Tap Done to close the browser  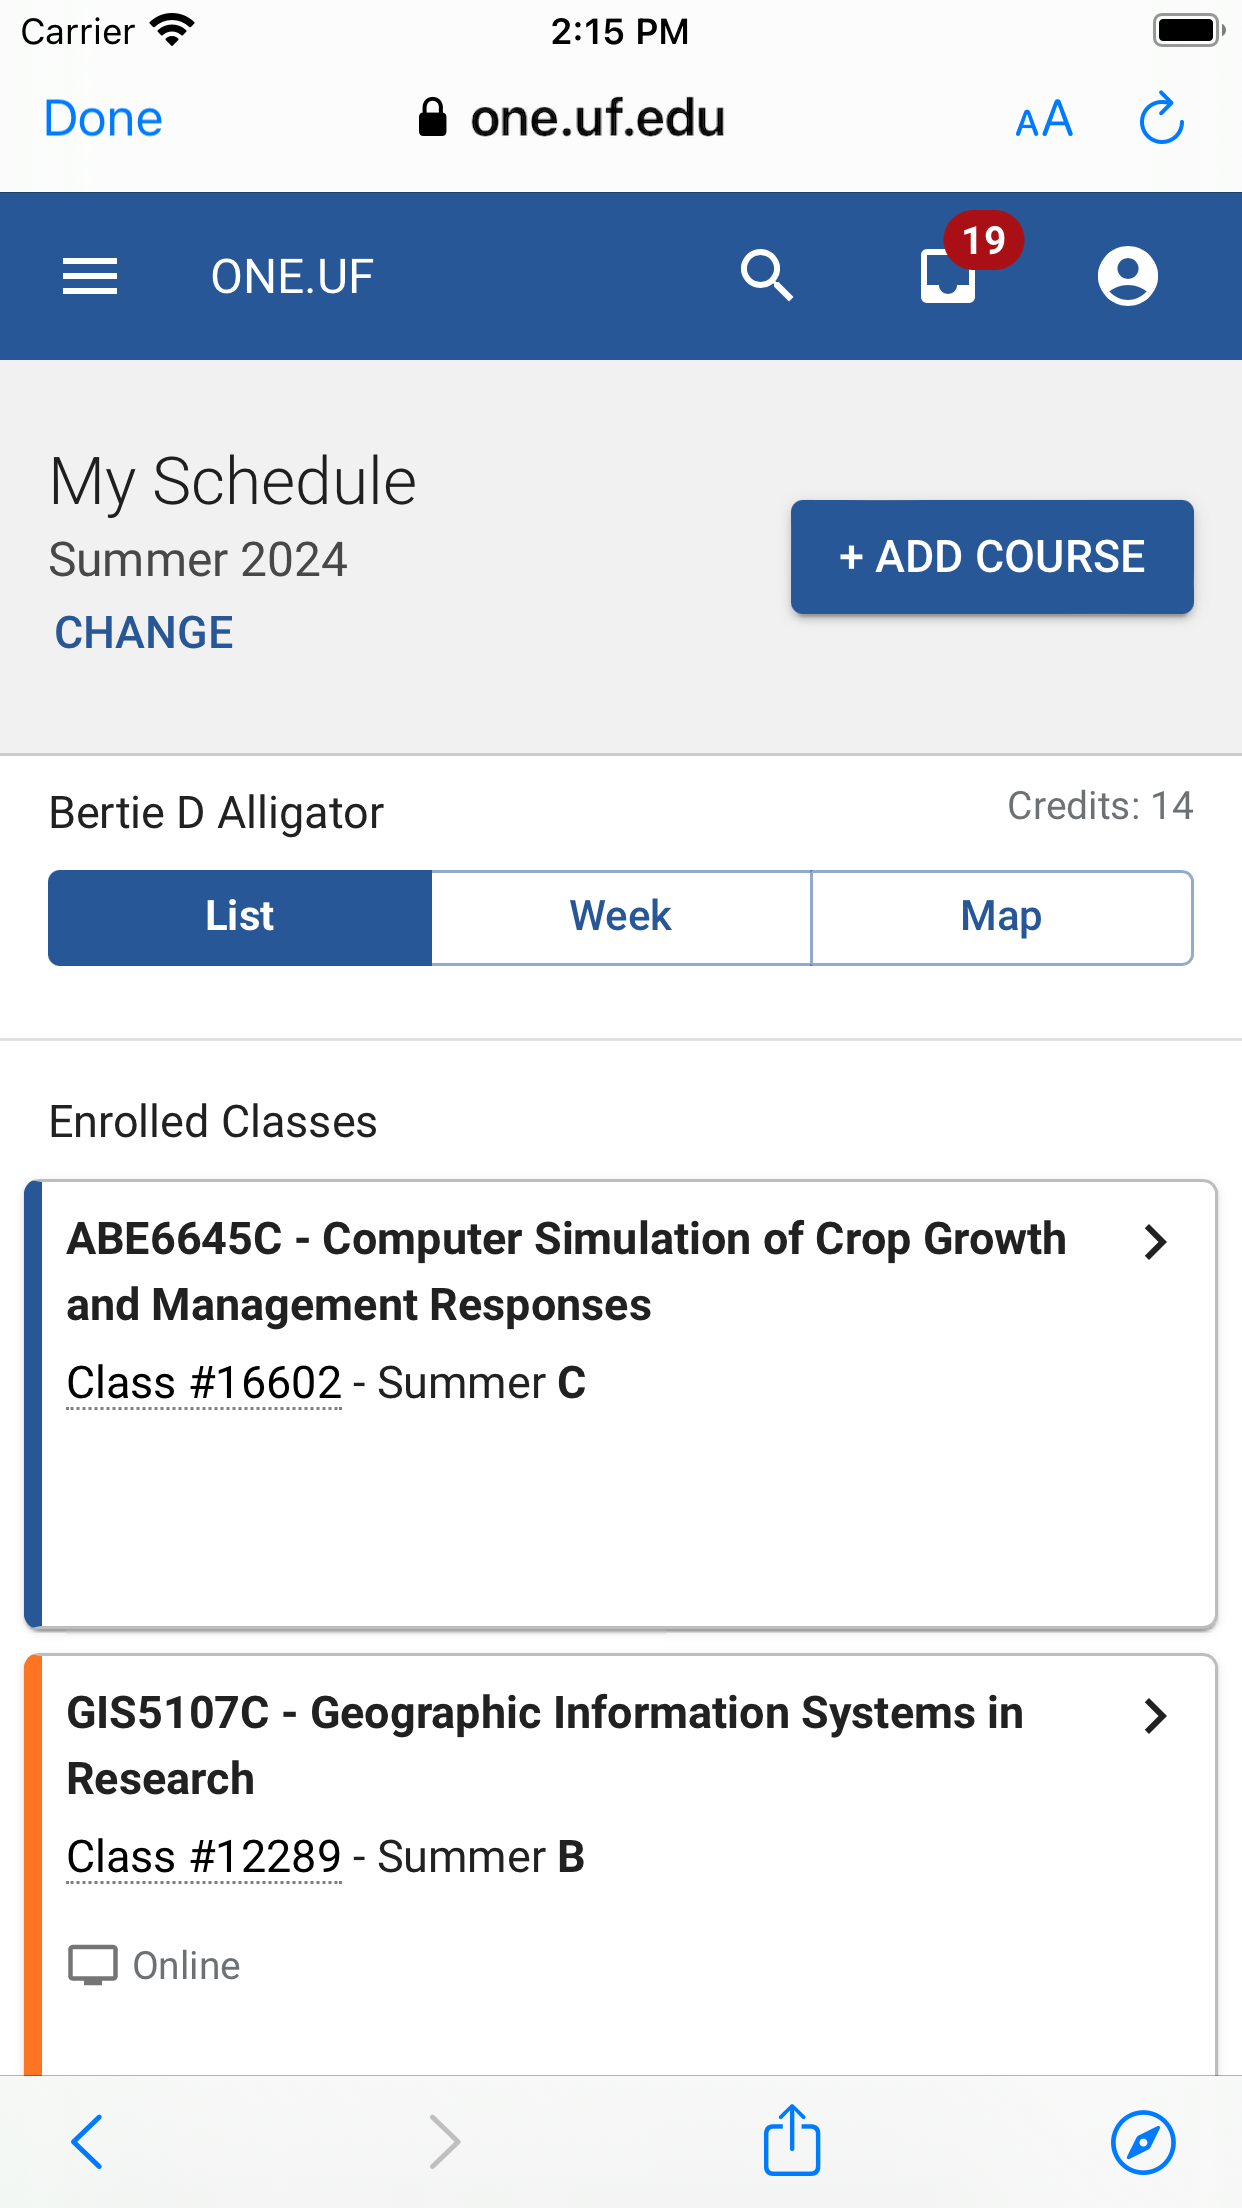pos(103,119)
